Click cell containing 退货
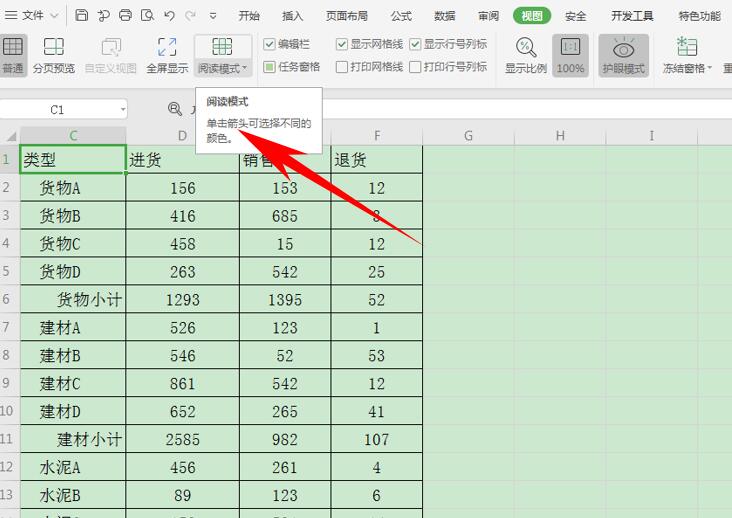Screen dimensions: 732x518 pos(377,160)
